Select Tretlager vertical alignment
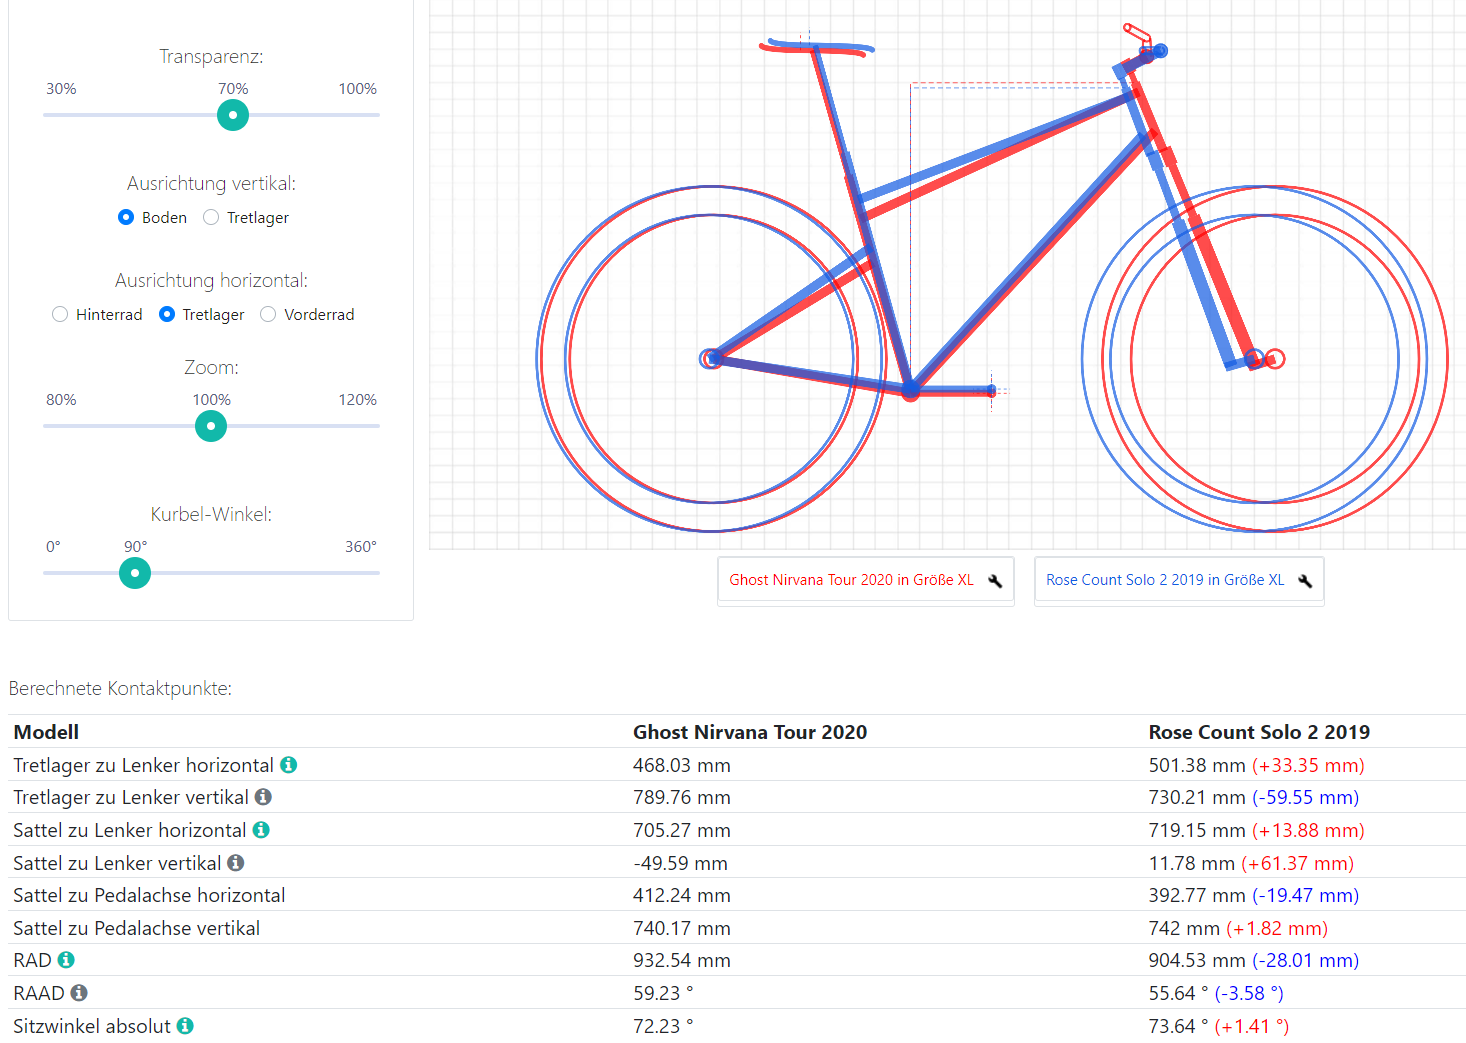 click(211, 217)
